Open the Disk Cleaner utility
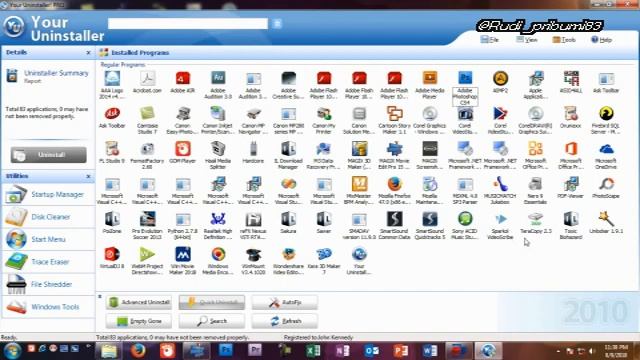The height and width of the screenshot is (360, 640). click(x=48, y=217)
